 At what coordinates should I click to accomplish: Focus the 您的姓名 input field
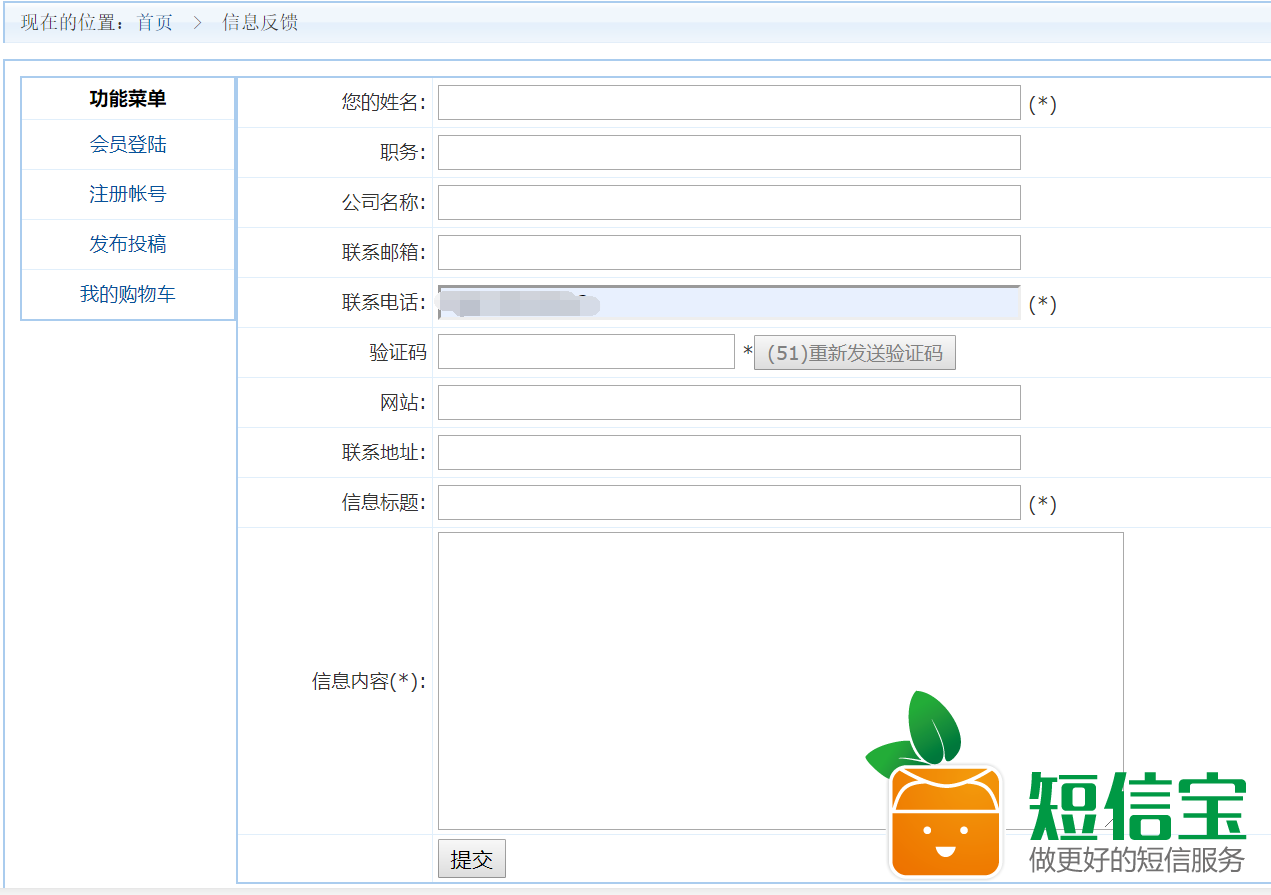[x=728, y=103]
